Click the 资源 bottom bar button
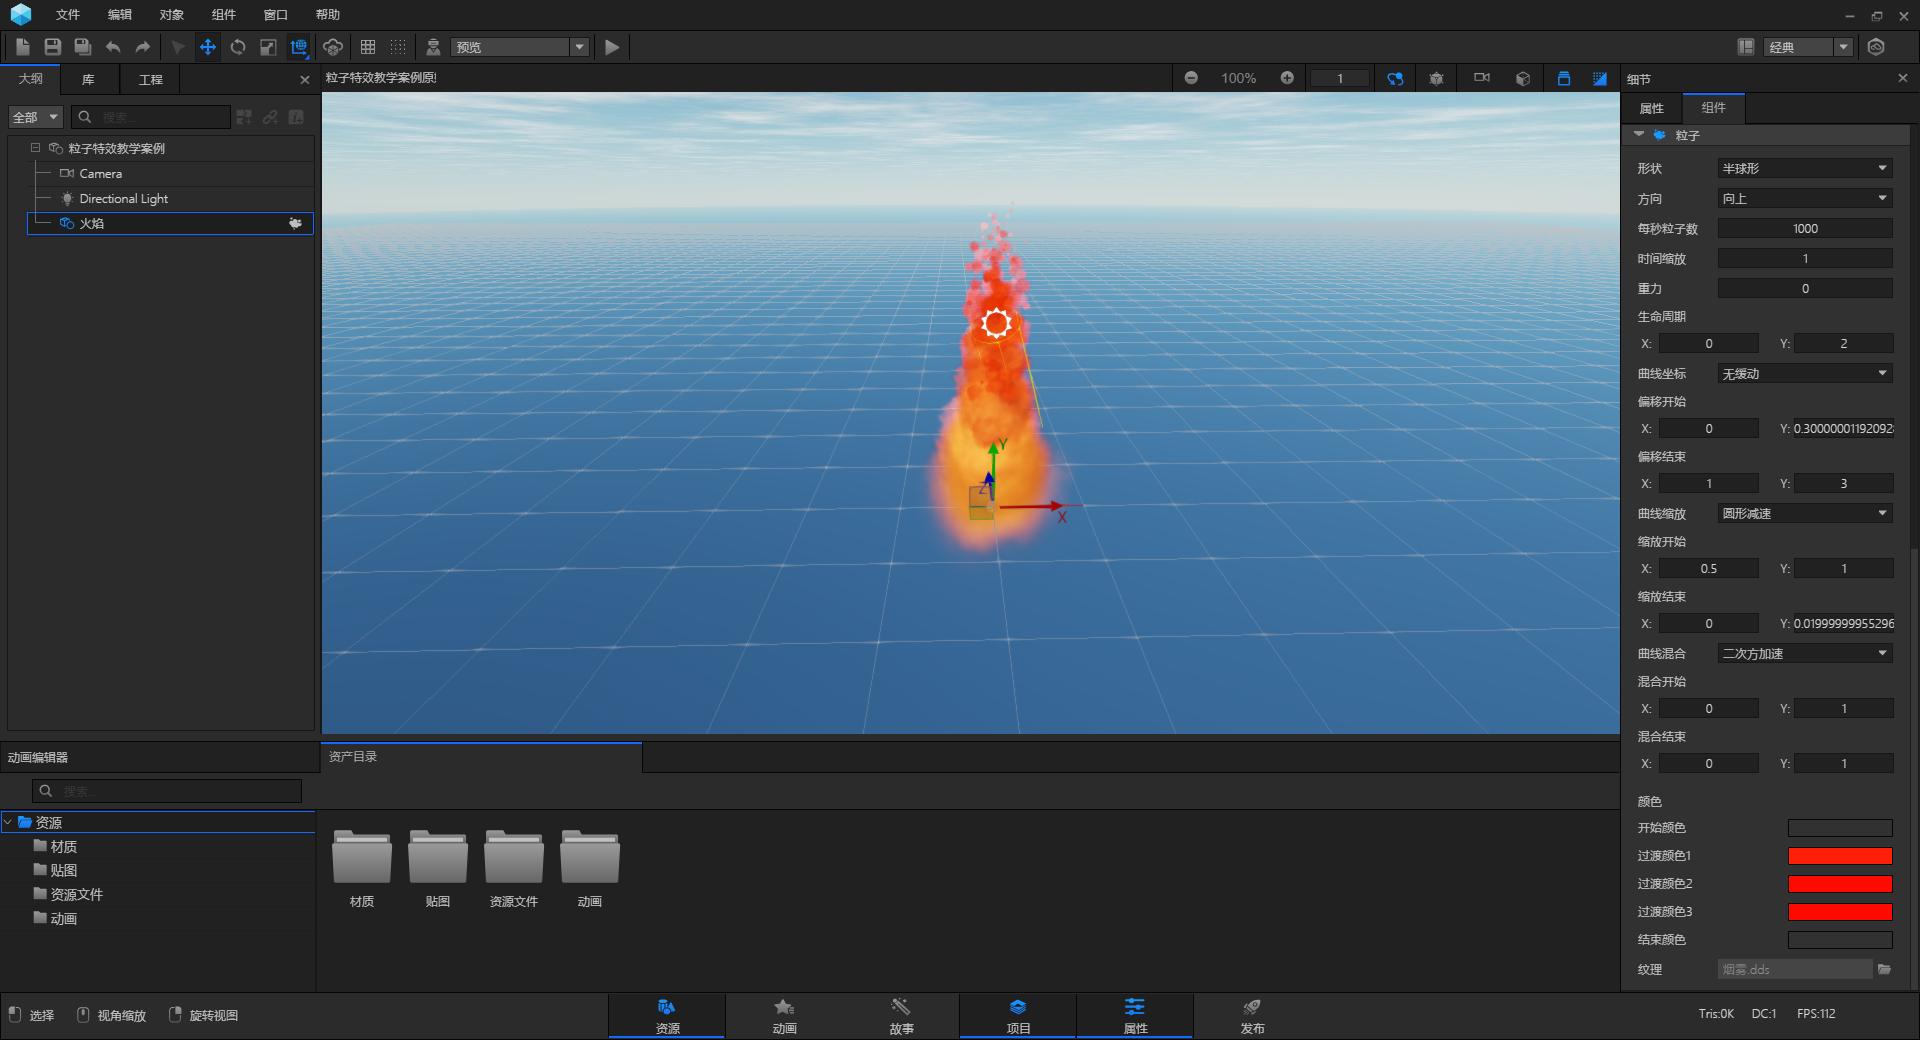This screenshot has width=1920, height=1040. click(667, 1016)
